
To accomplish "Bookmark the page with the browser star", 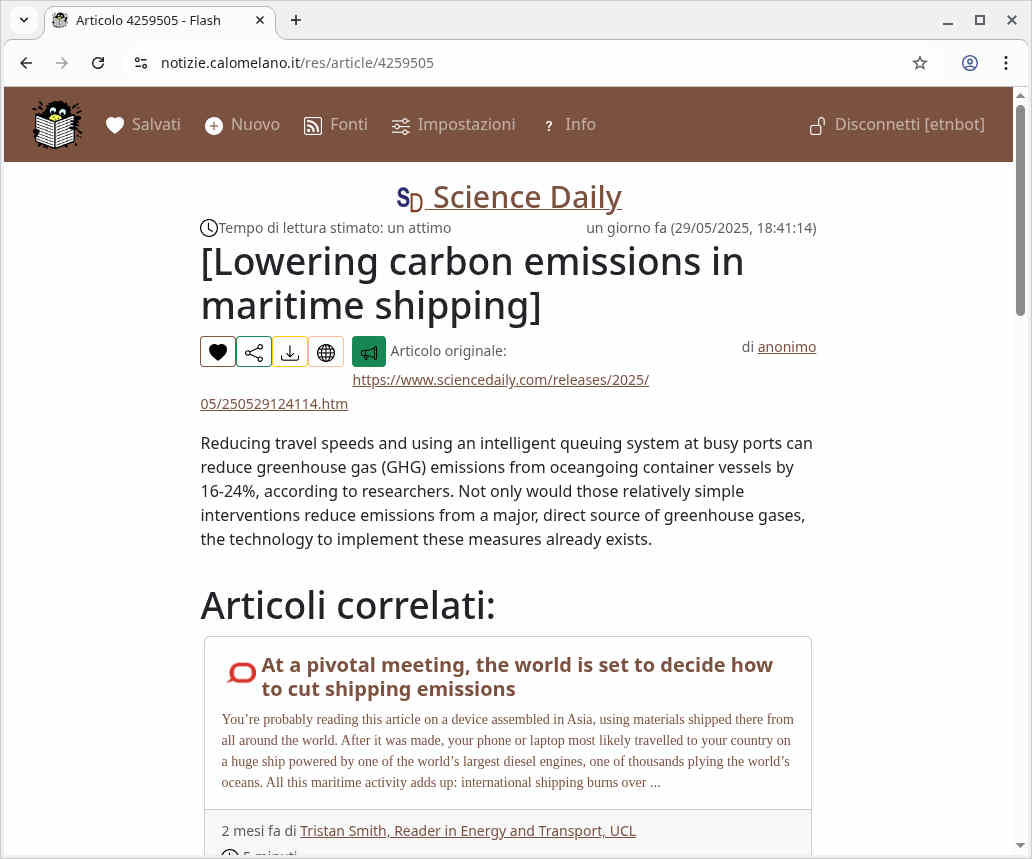I will tap(919, 62).
